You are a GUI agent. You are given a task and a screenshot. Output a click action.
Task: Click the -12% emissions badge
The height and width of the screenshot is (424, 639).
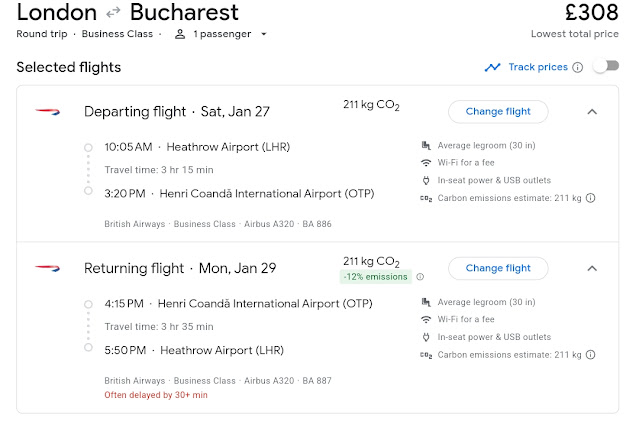point(376,277)
